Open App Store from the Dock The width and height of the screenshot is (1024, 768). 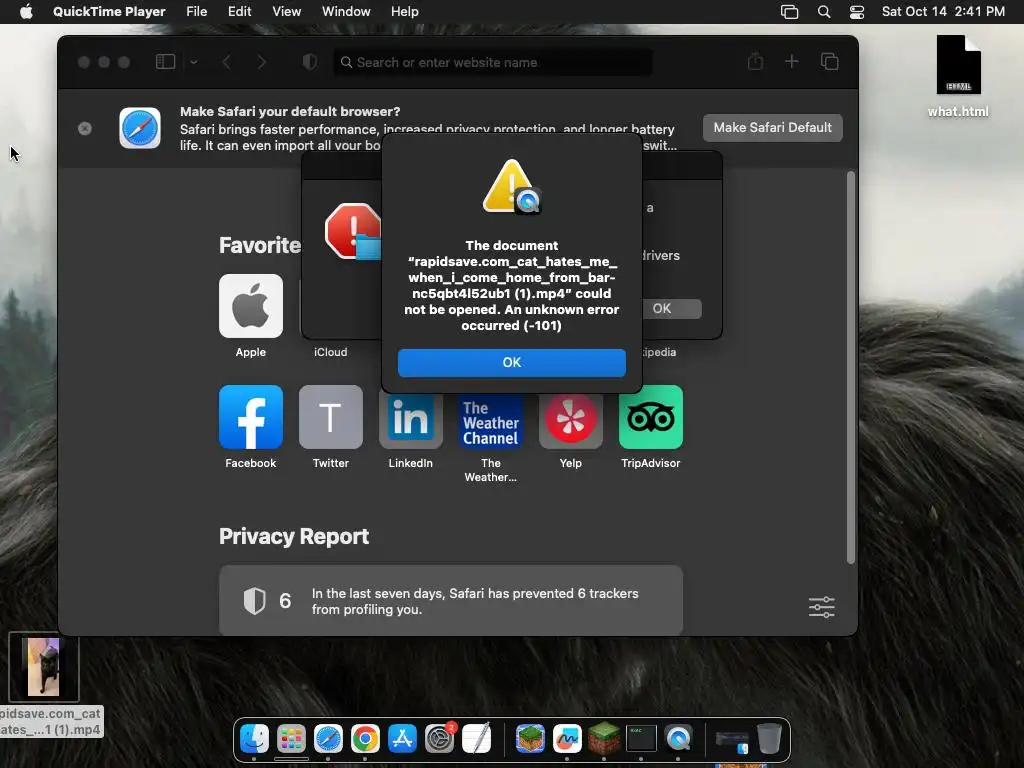point(402,739)
